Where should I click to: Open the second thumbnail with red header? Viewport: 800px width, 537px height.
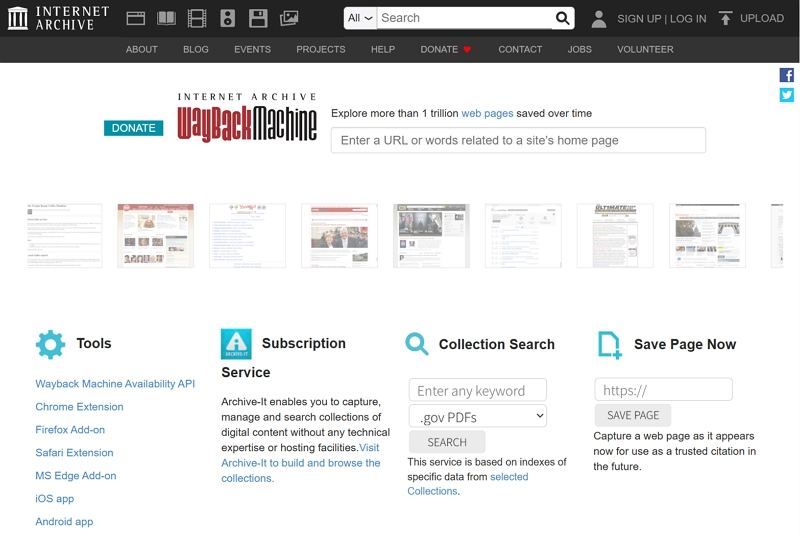tap(156, 236)
